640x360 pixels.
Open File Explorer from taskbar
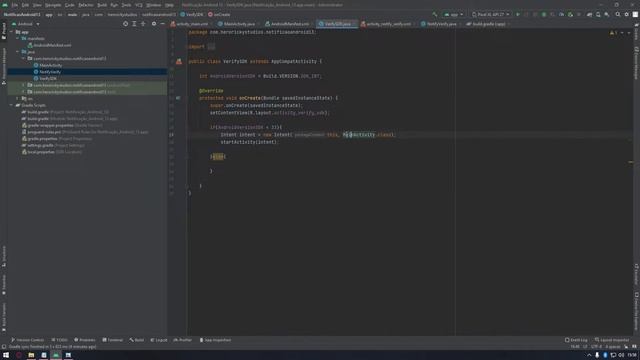click(x=31, y=355)
